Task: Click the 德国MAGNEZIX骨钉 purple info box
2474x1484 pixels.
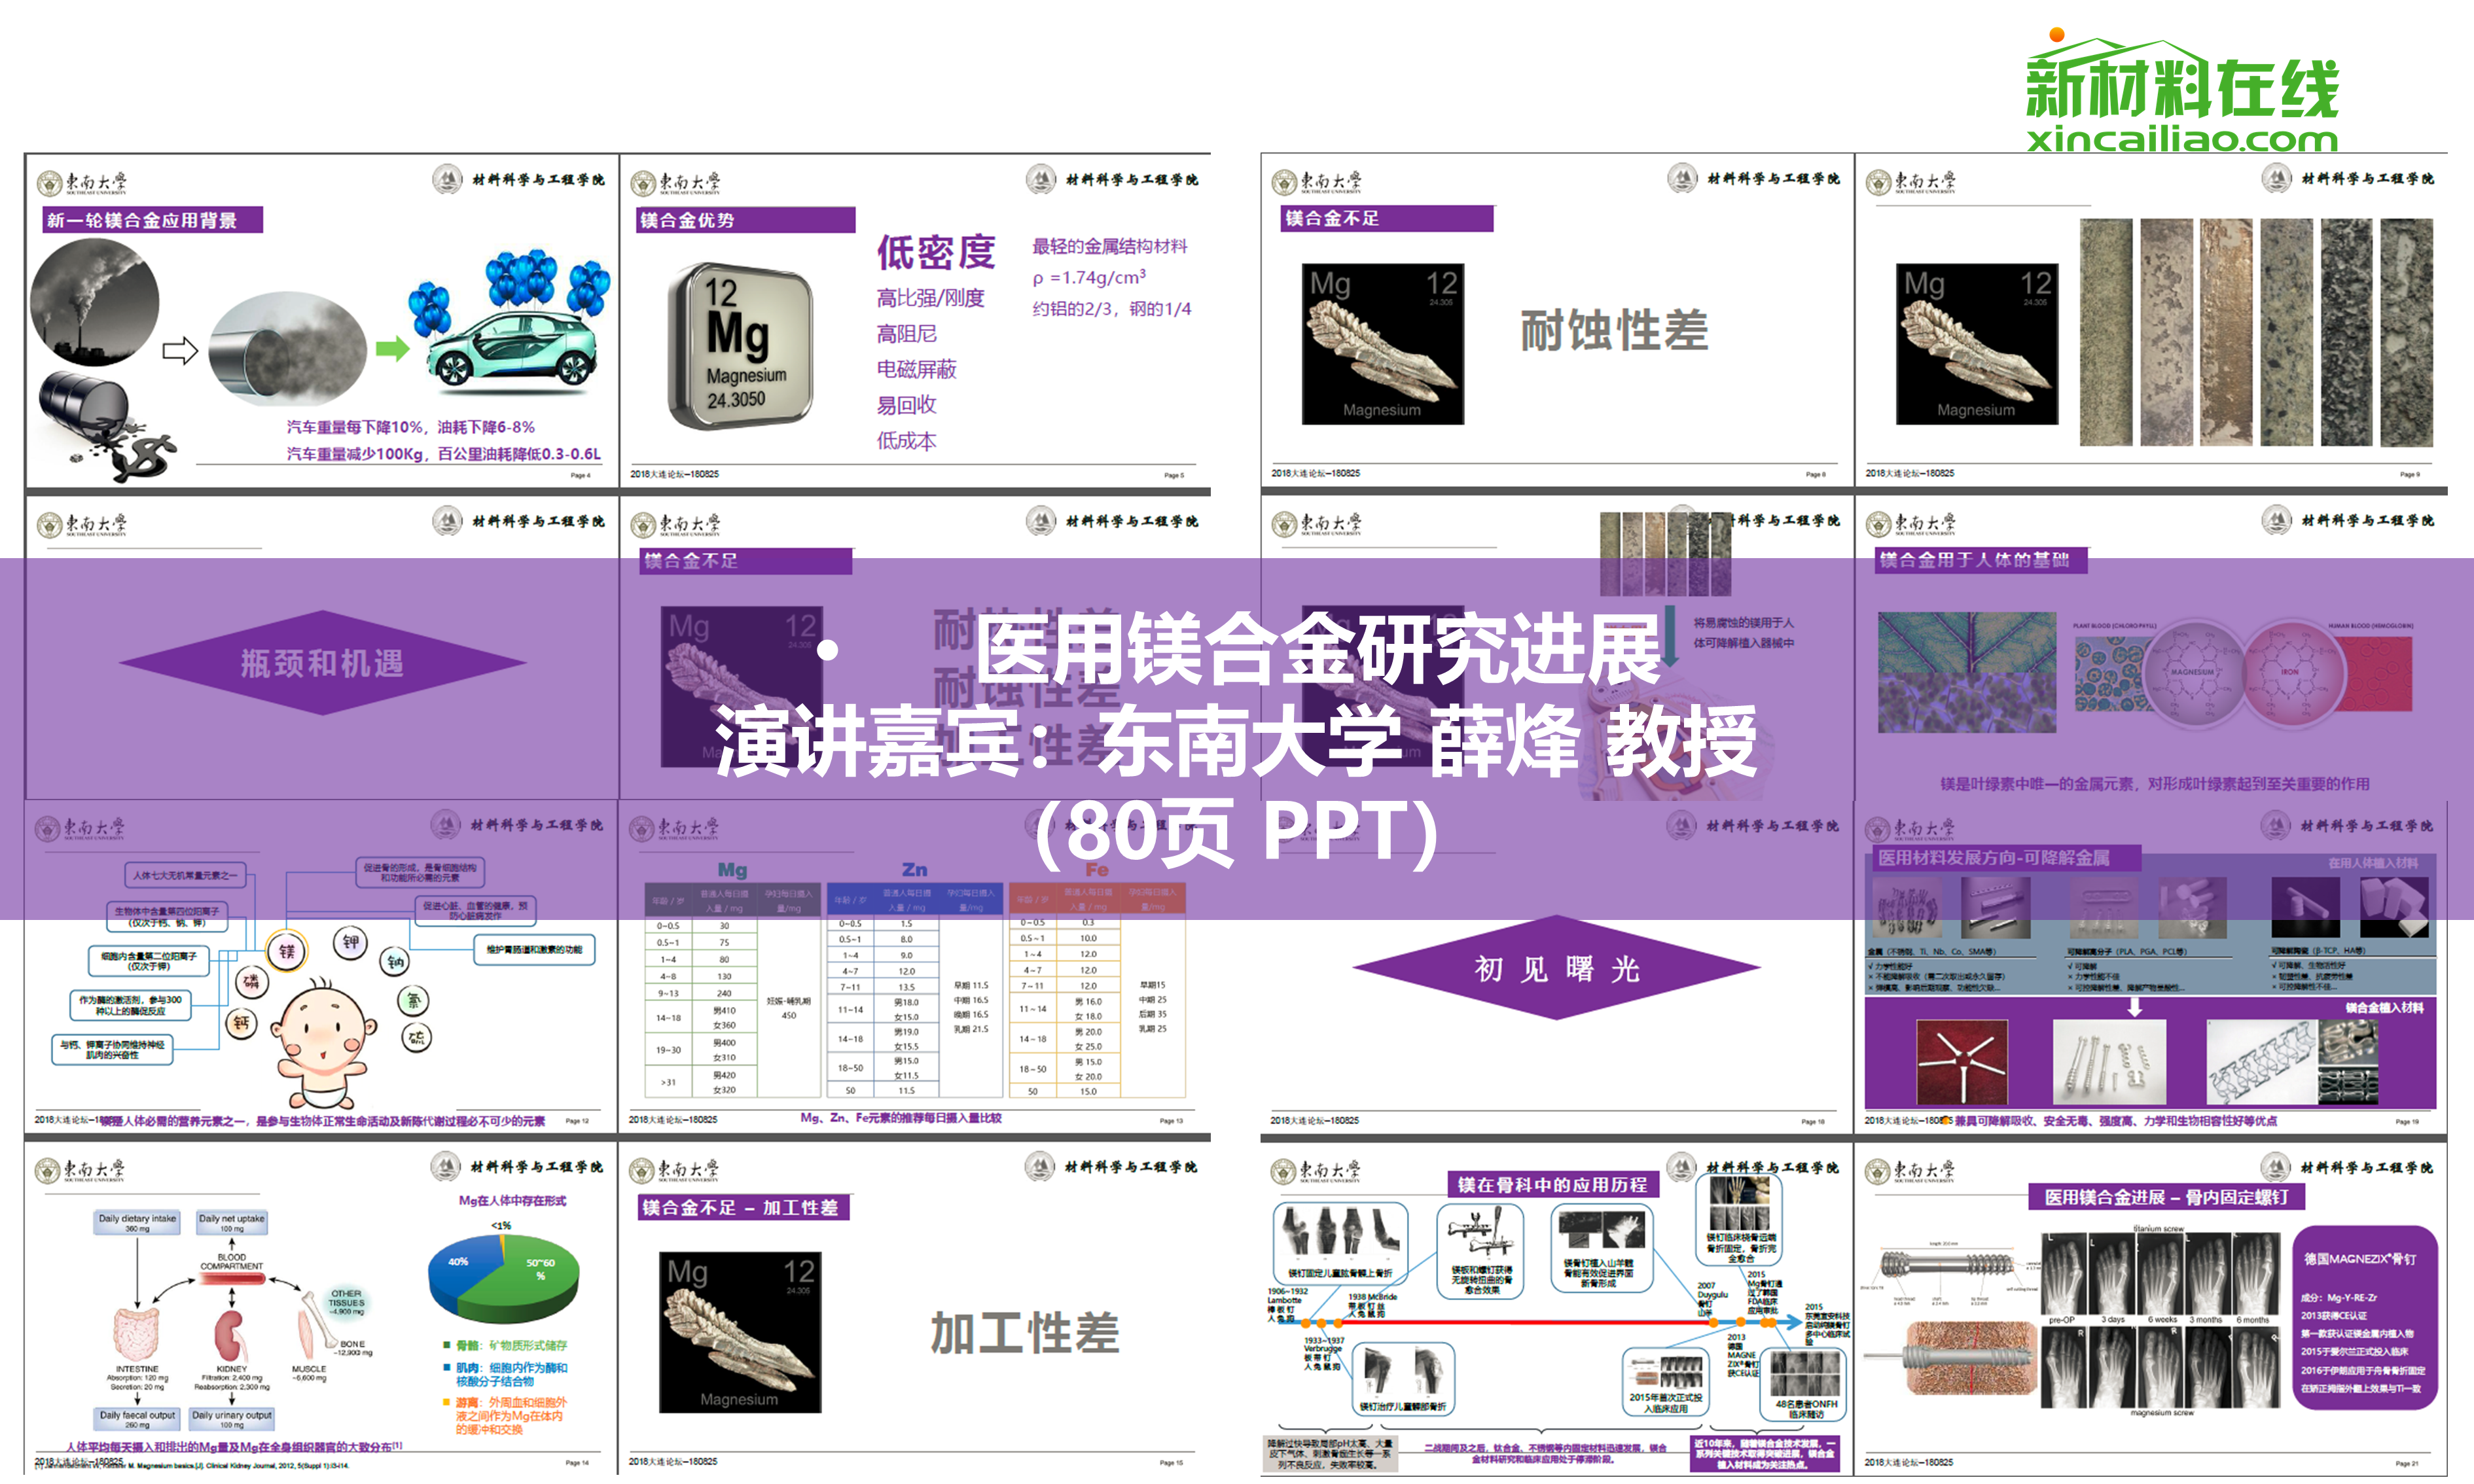Action: [x=2363, y=1317]
